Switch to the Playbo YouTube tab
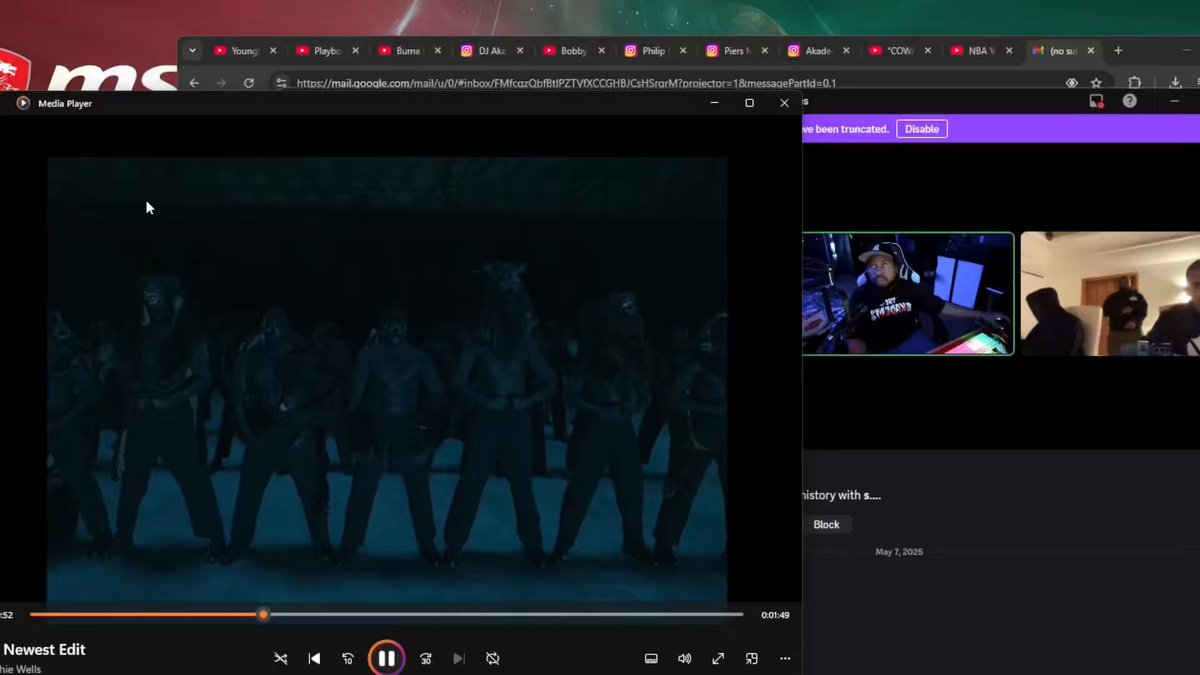 327,51
